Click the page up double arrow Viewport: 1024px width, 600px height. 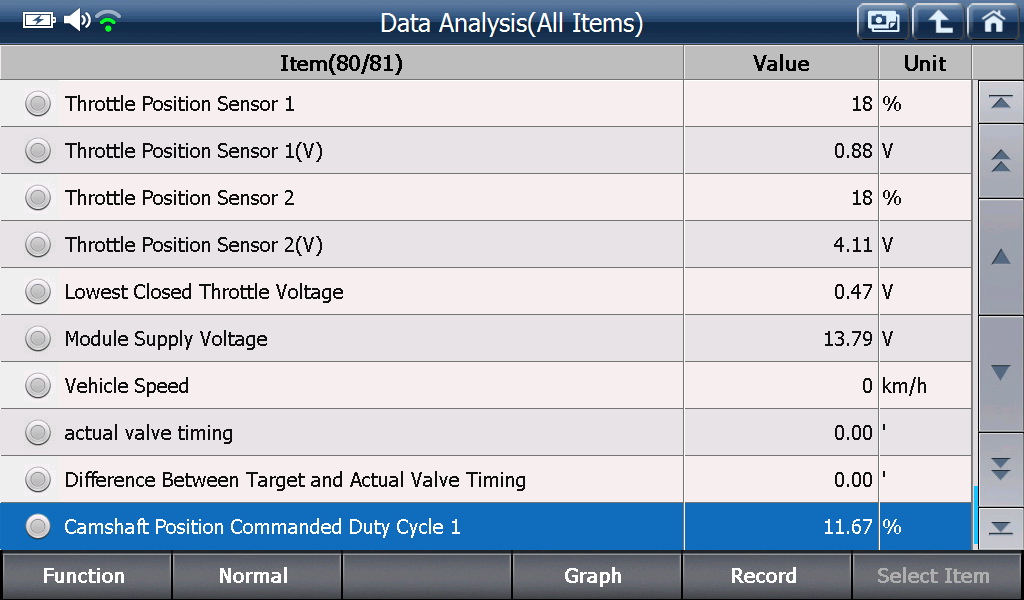(x=1000, y=161)
